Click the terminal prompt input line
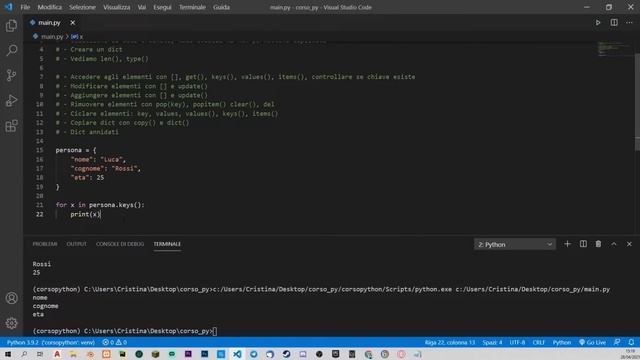640x360 pixels. click(x=125, y=331)
